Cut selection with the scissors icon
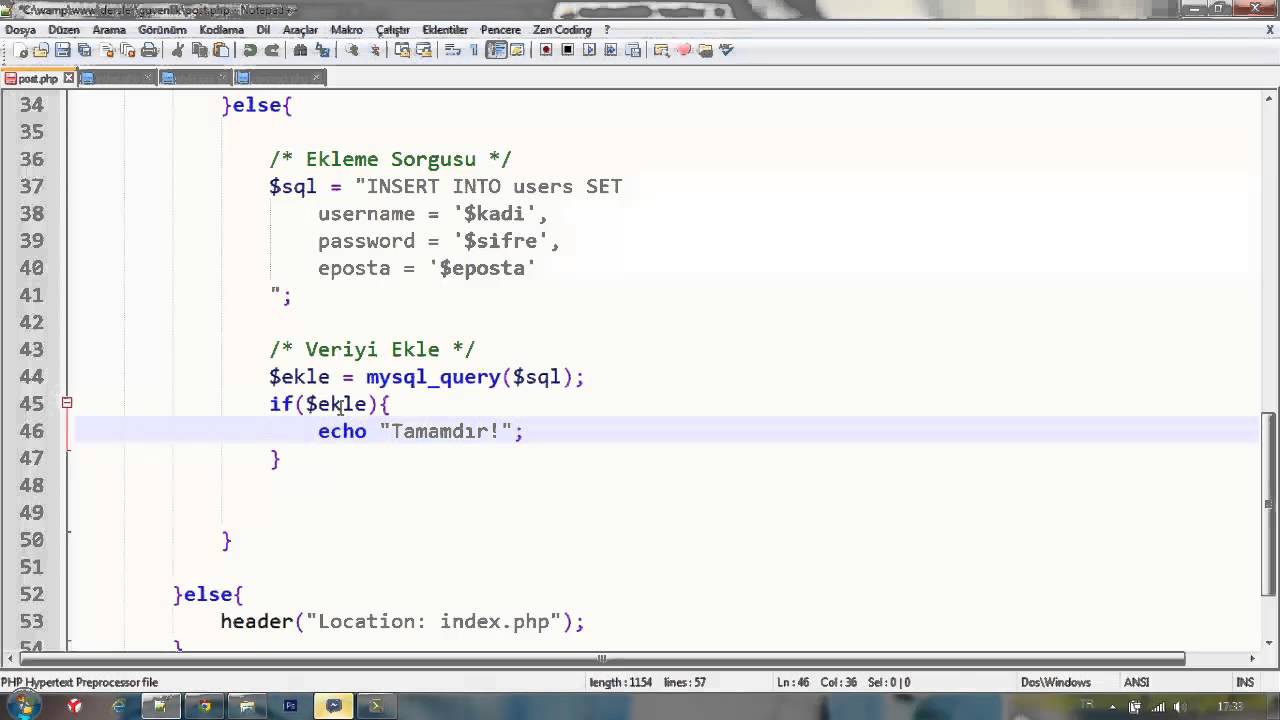The height and width of the screenshot is (720, 1280). tap(178, 50)
